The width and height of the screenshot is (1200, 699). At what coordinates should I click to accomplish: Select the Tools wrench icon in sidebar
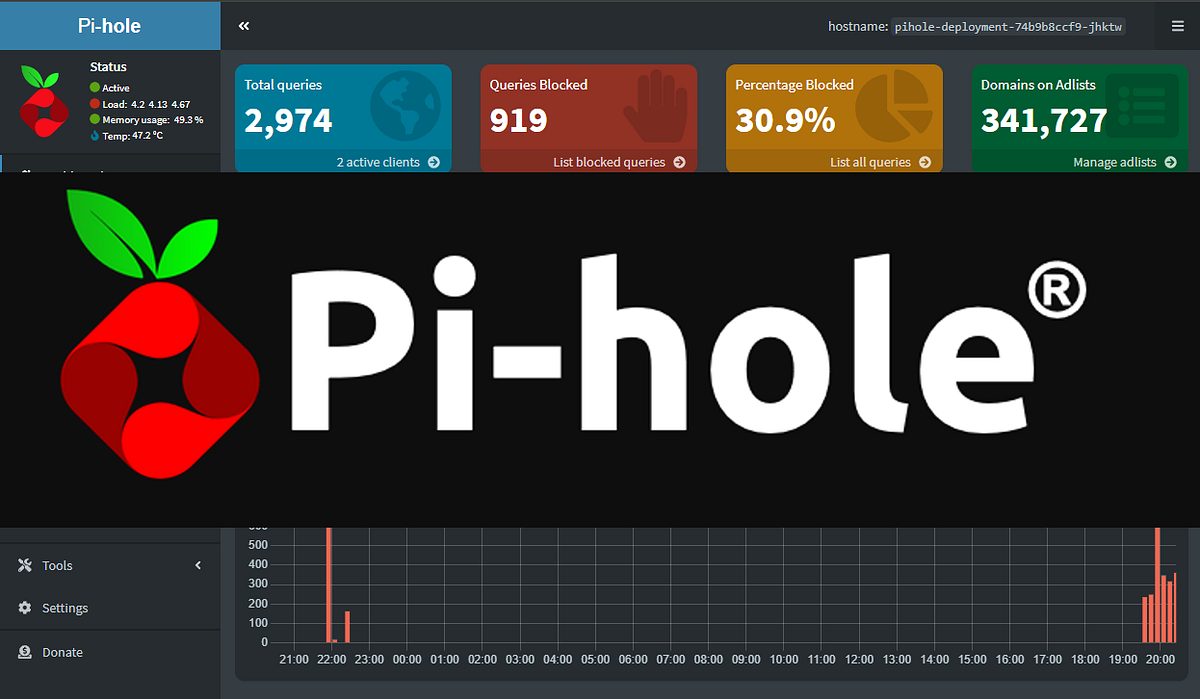pyautogui.click(x=24, y=565)
